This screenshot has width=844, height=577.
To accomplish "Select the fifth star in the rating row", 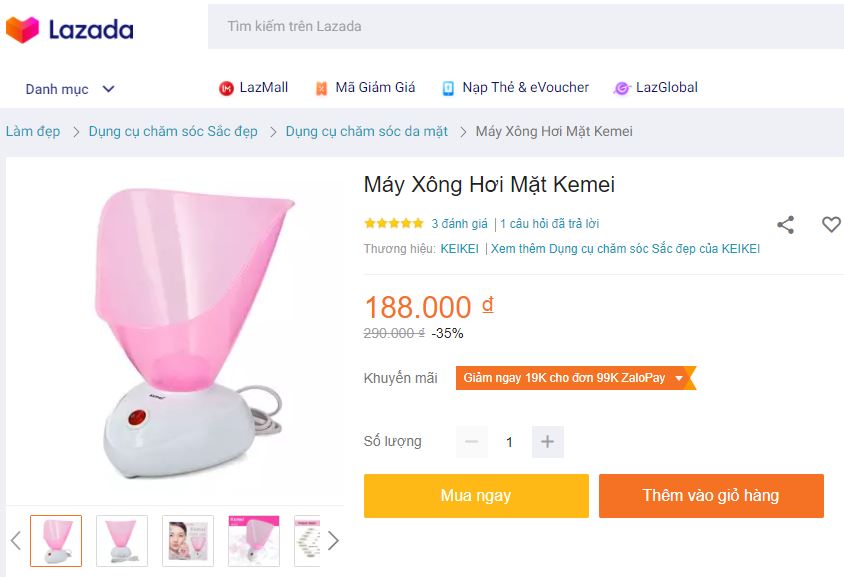I will [x=416, y=223].
